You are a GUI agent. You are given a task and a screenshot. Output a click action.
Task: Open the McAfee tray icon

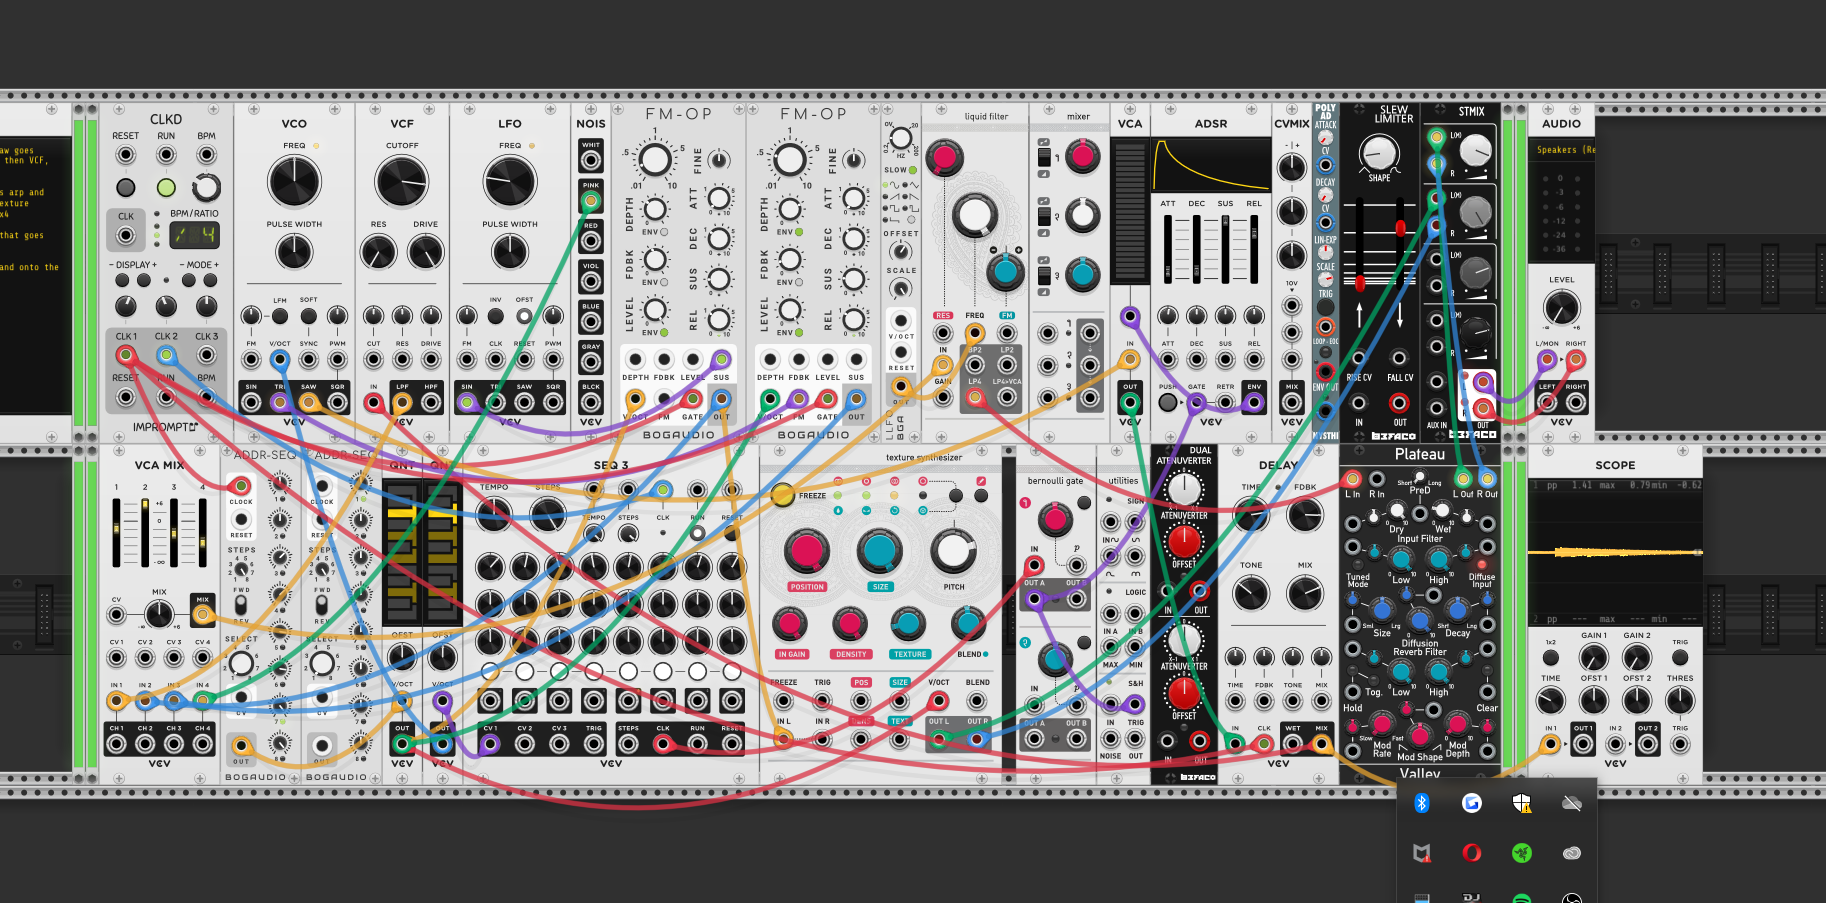point(1422,853)
